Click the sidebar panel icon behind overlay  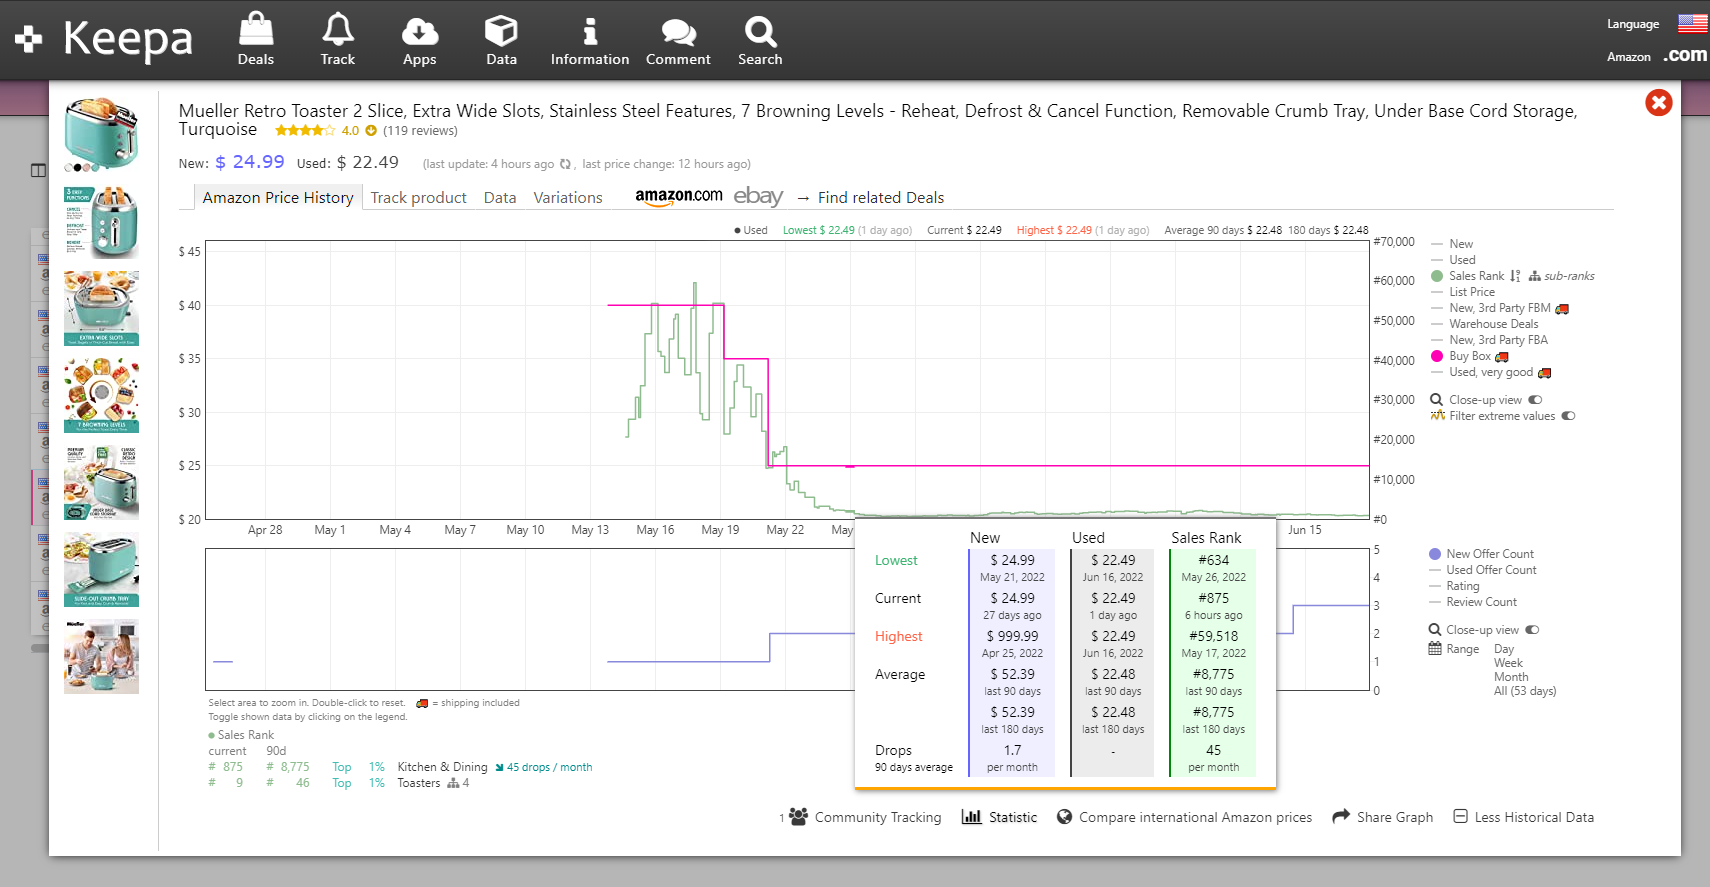pyautogui.click(x=38, y=170)
